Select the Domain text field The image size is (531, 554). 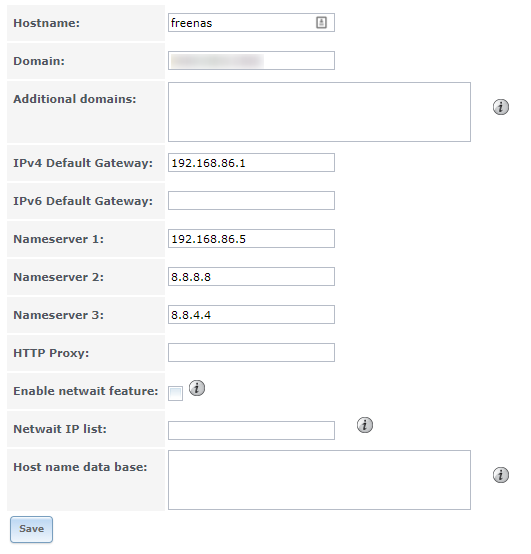point(251,60)
